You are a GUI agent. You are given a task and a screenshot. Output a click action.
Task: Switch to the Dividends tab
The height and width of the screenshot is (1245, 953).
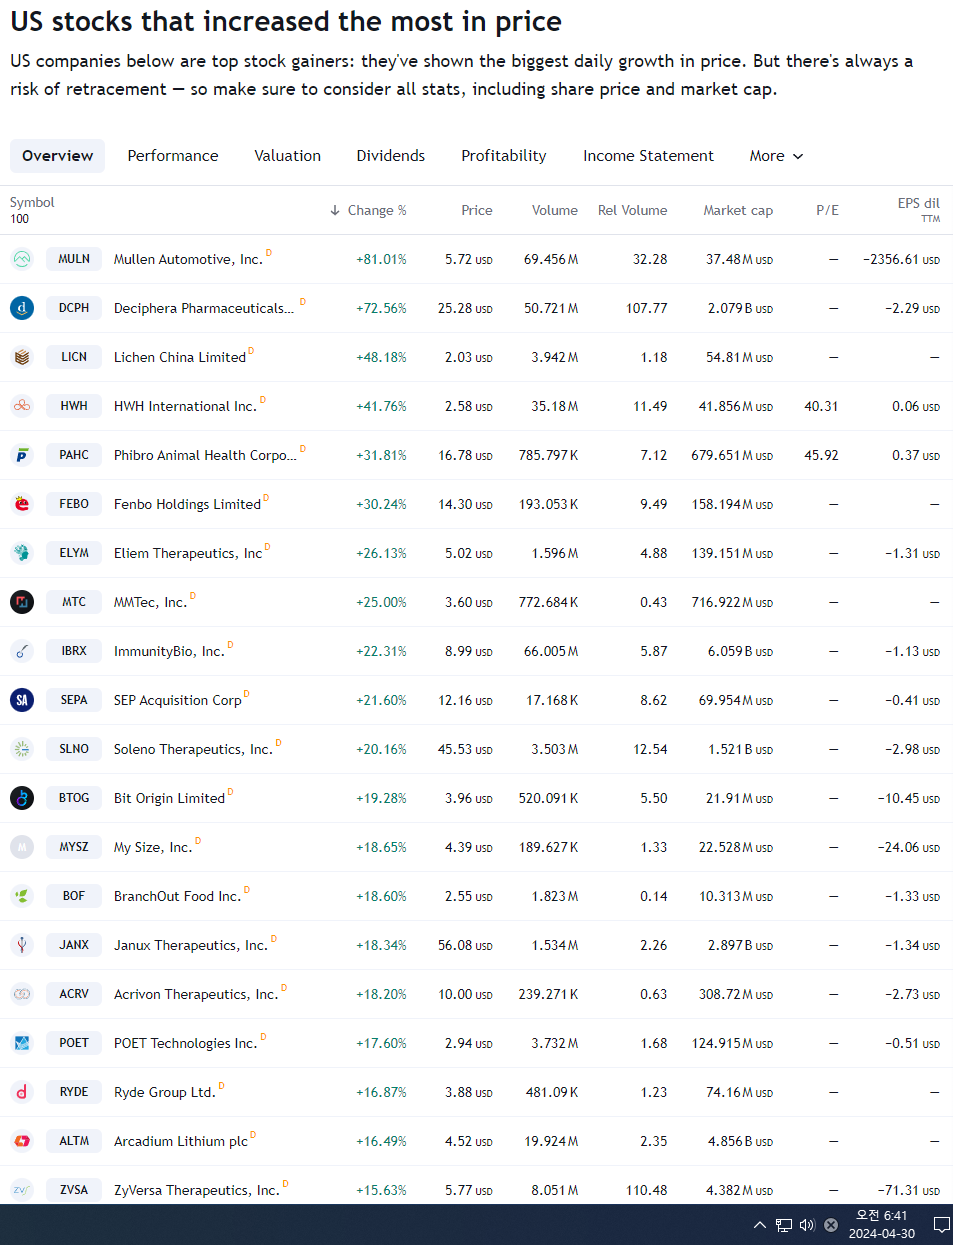(391, 156)
